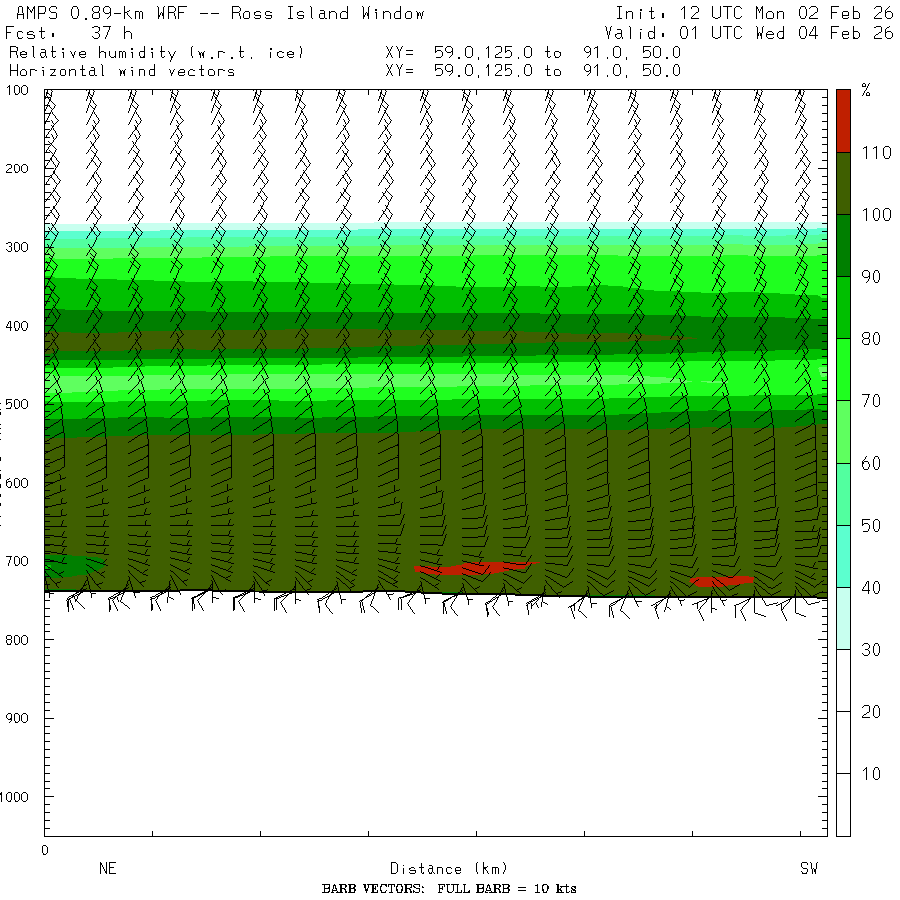Click the 700 pressure axis label
Screen dimensions: 900x900
17,561
